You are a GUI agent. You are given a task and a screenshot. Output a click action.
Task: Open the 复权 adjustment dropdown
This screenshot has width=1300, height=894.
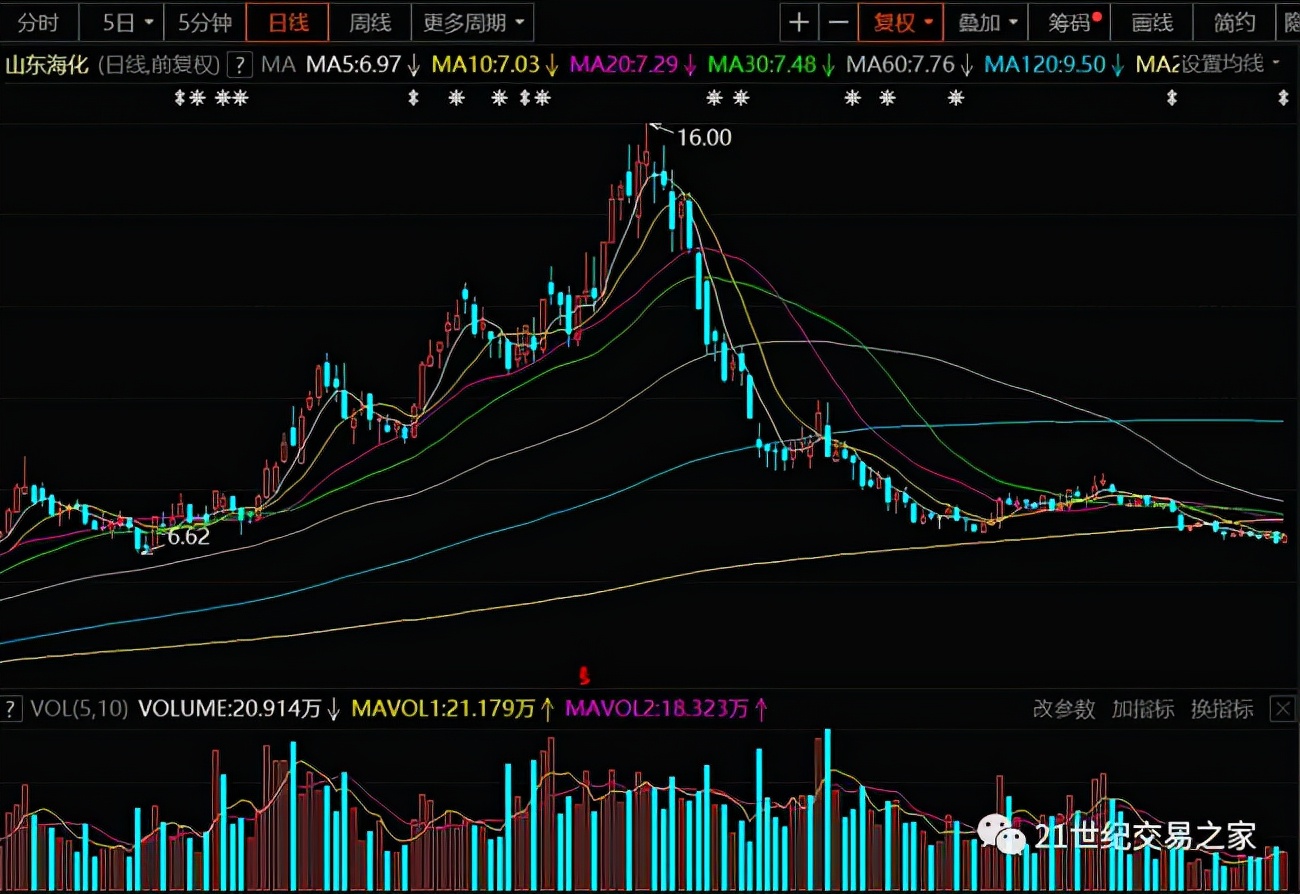pyautogui.click(x=901, y=22)
